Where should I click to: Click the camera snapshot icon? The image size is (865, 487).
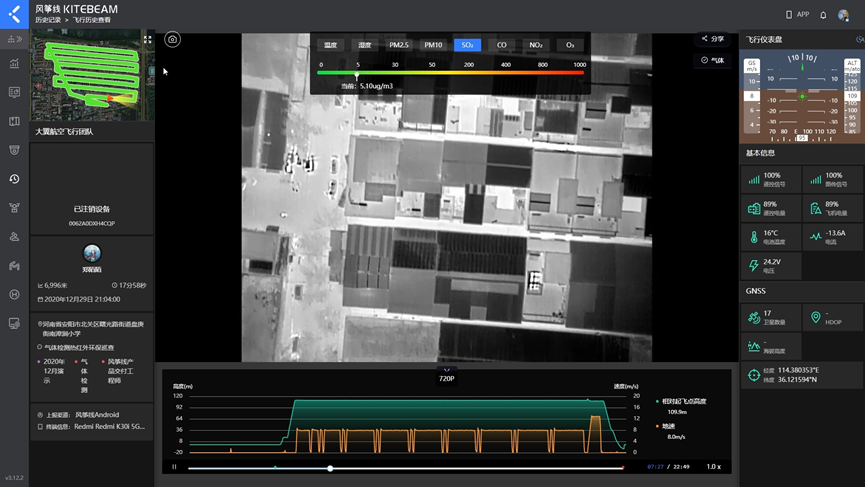(172, 39)
